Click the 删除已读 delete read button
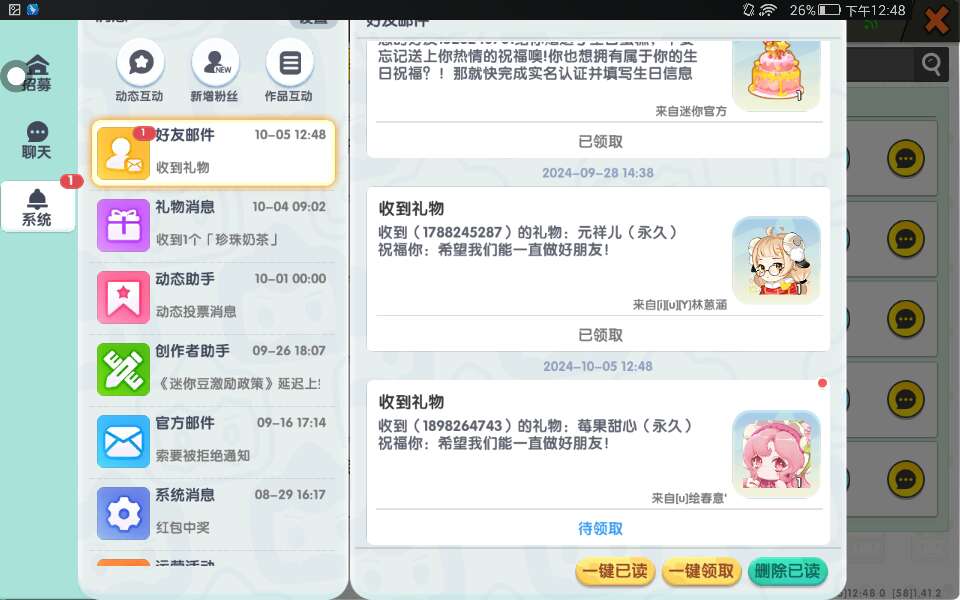960x600 pixels. 788,571
